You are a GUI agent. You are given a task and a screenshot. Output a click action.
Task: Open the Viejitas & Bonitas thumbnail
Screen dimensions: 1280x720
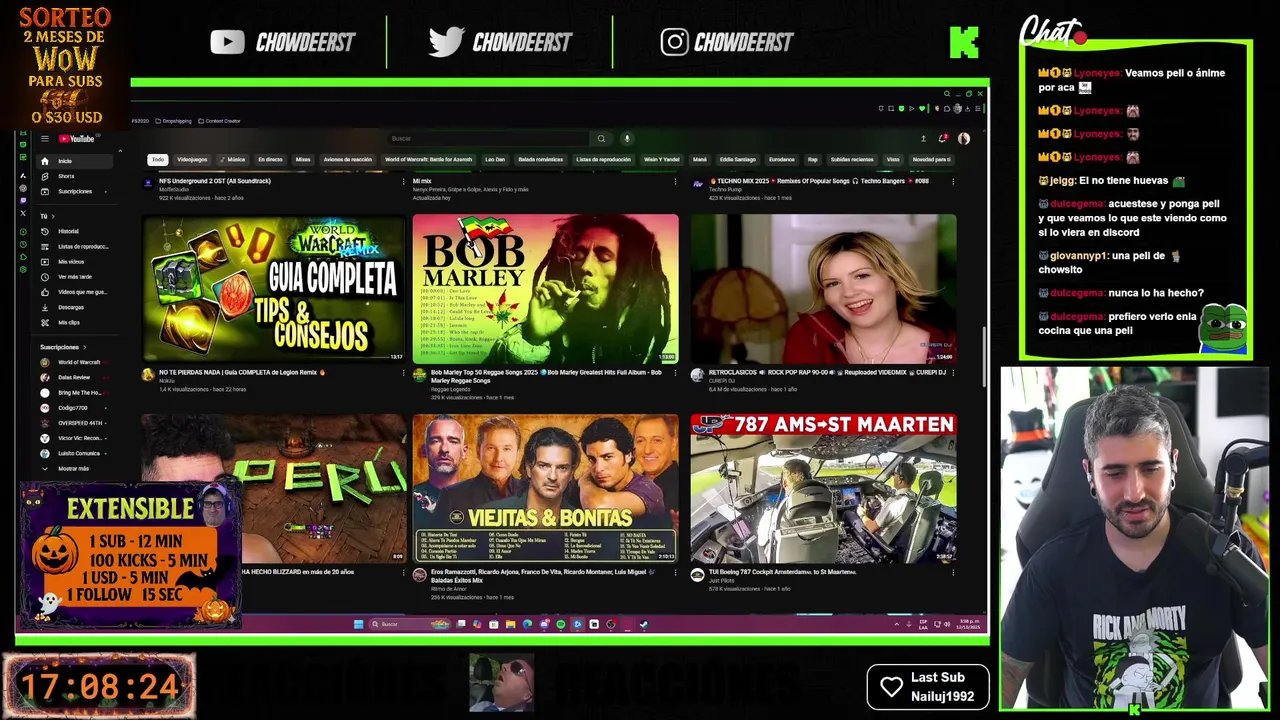(x=545, y=488)
